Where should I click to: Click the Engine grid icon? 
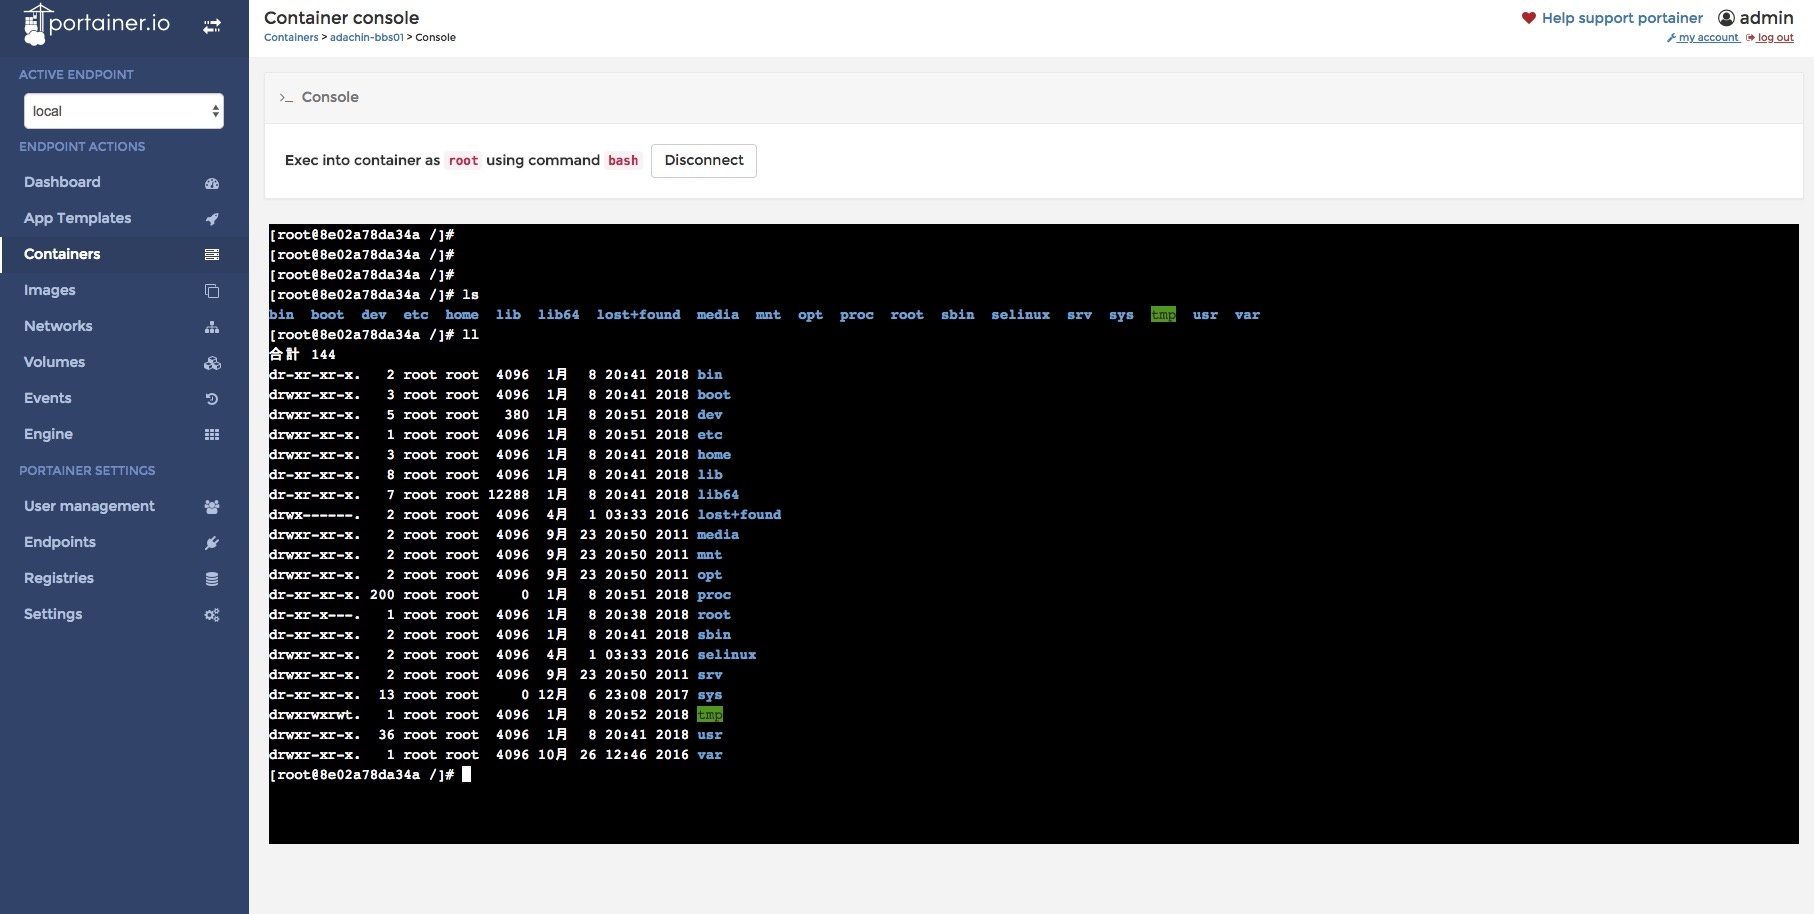[212, 435]
